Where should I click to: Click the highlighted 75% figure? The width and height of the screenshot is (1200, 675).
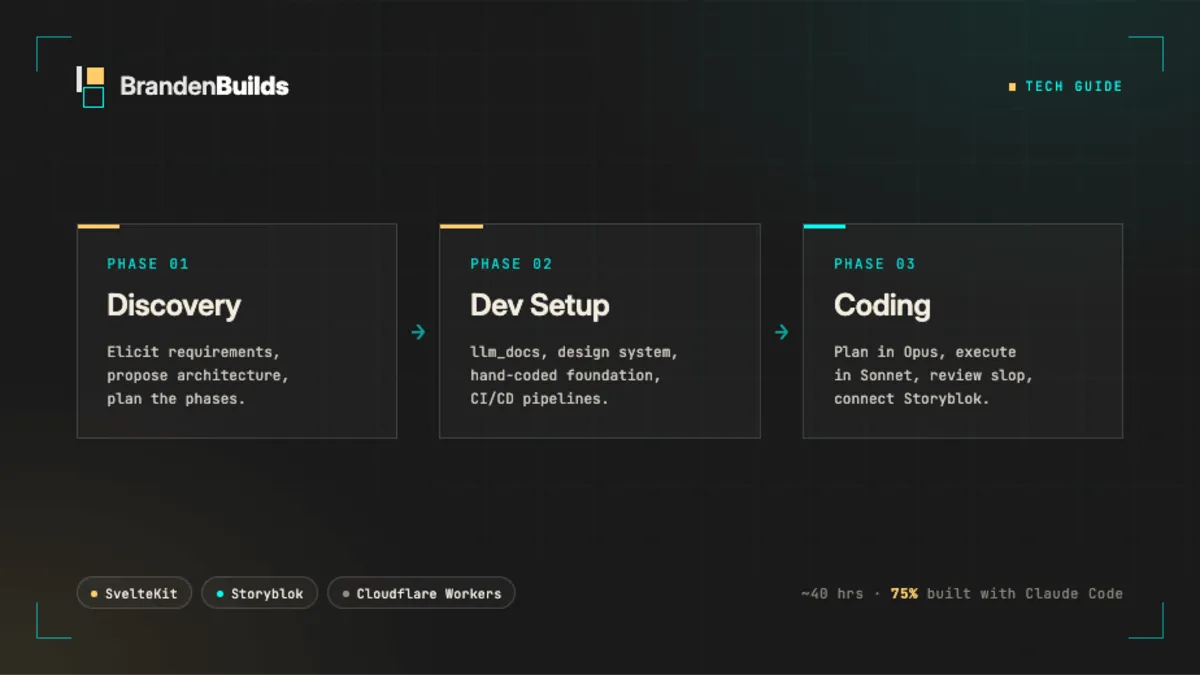coord(904,593)
